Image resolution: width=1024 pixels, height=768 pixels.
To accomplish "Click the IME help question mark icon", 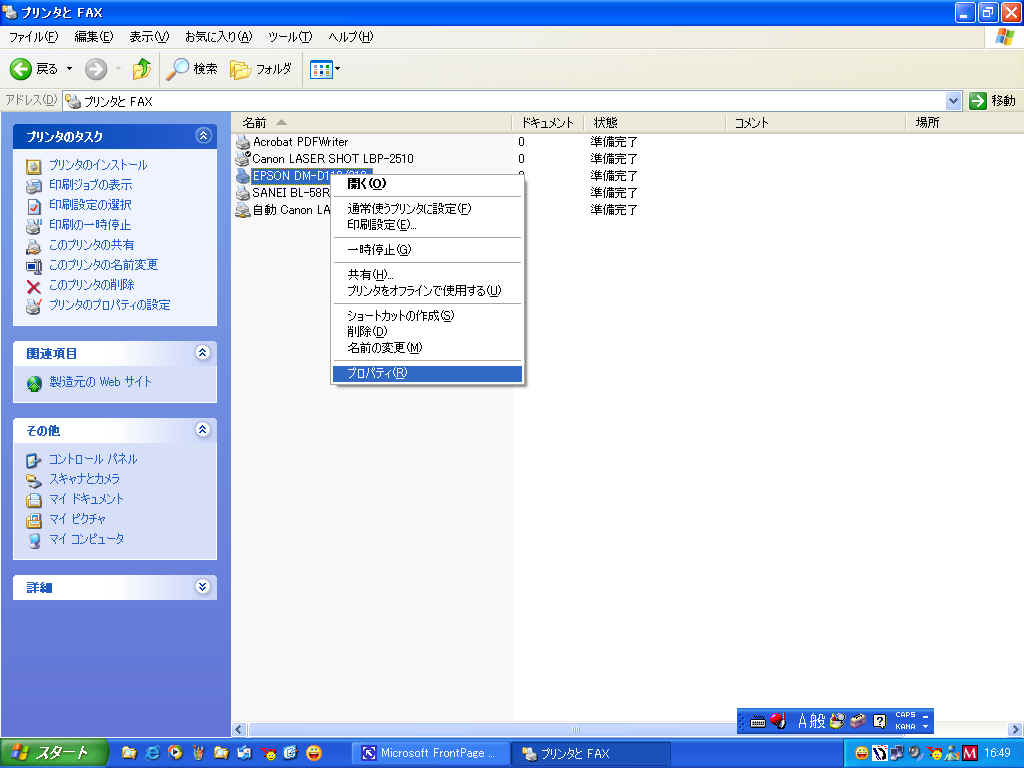I will [x=879, y=721].
